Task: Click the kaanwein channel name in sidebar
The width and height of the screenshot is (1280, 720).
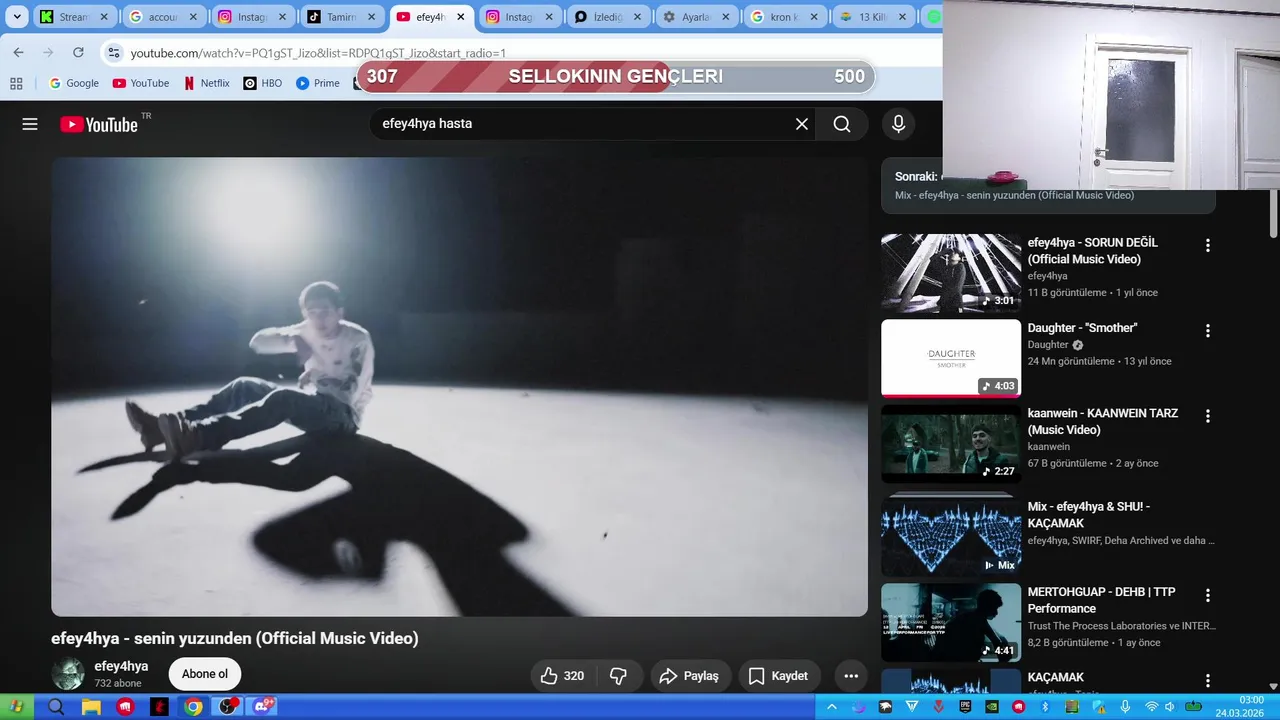Action: tap(1049, 447)
